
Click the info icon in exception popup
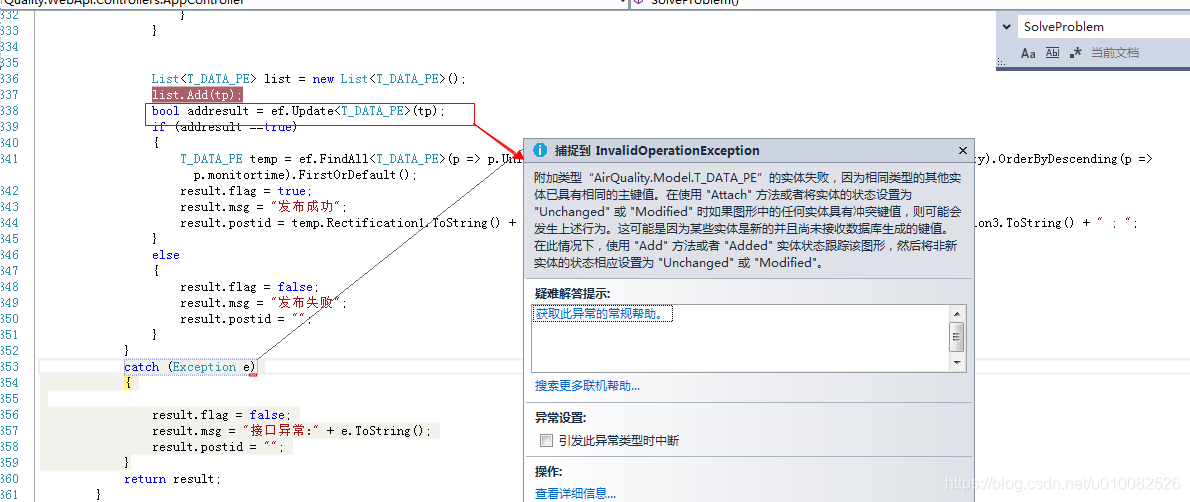click(540, 150)
